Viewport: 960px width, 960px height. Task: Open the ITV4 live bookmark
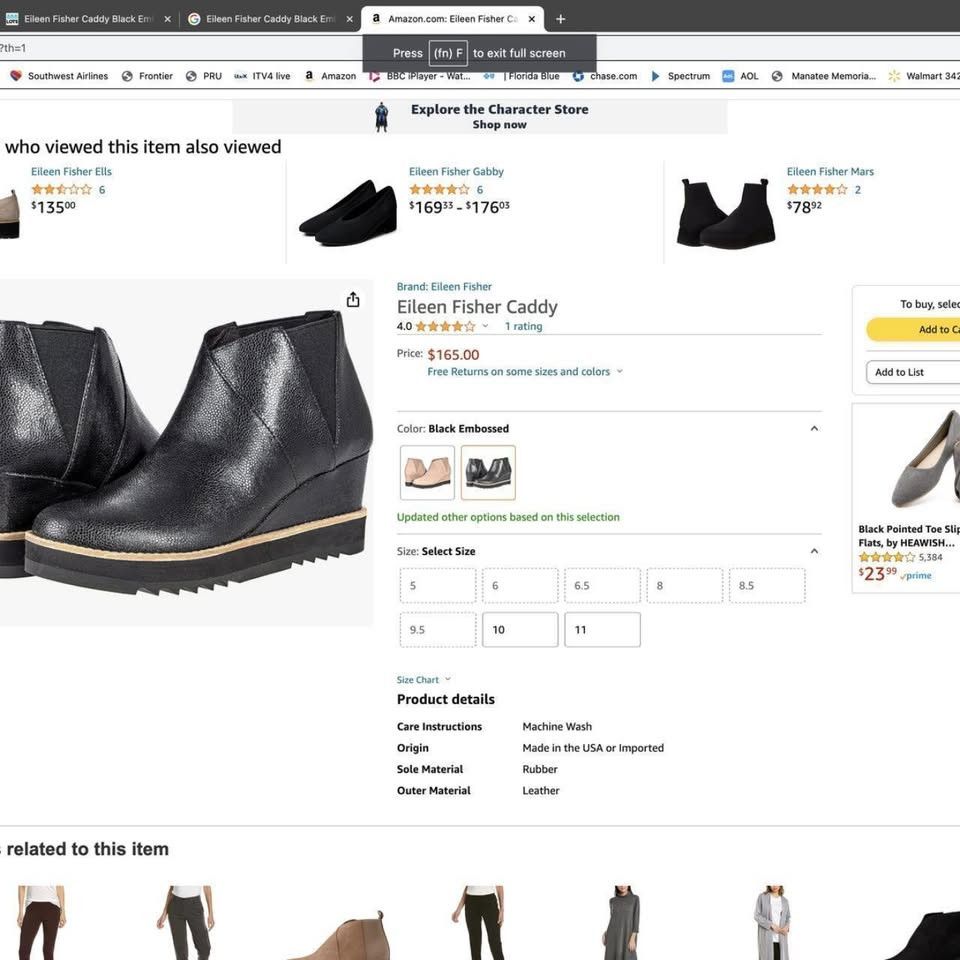pos(262,76)
